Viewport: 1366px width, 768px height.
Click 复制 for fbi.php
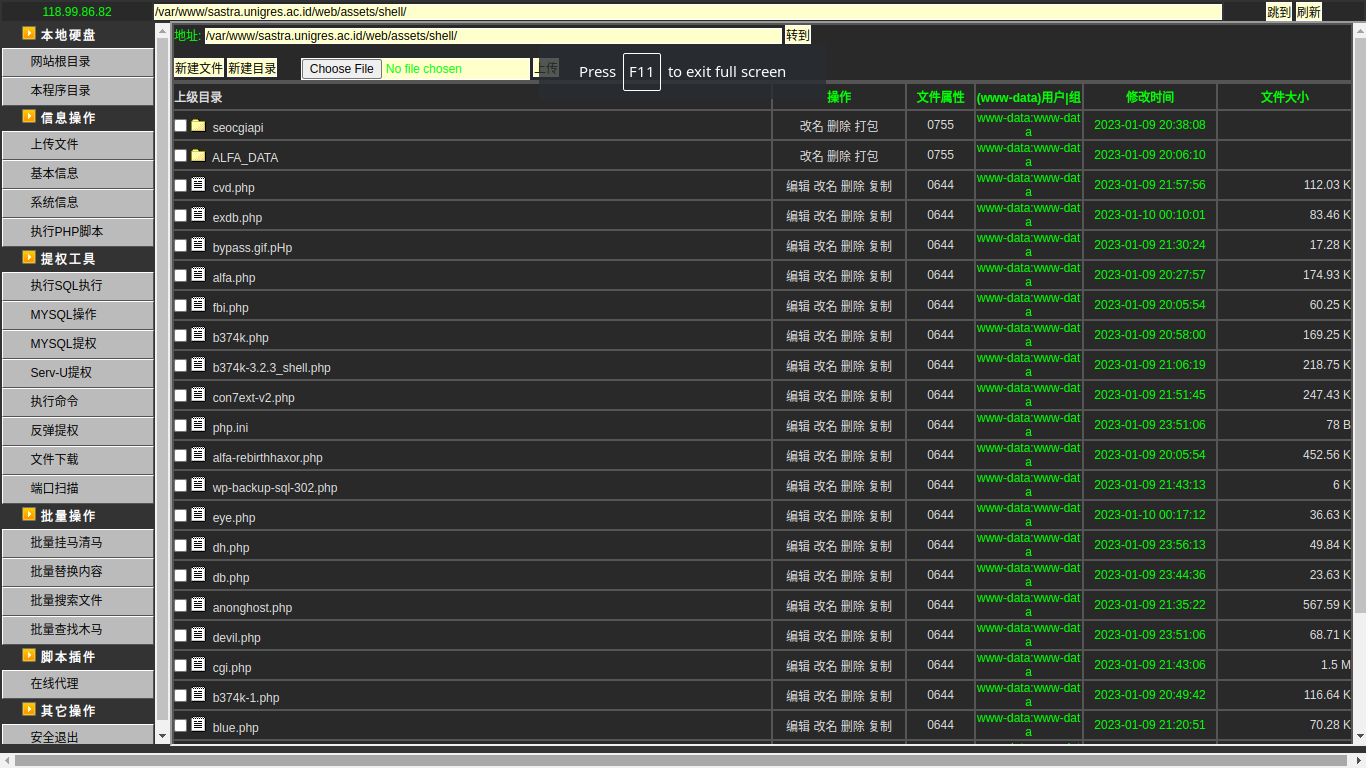tap(880, 306)
